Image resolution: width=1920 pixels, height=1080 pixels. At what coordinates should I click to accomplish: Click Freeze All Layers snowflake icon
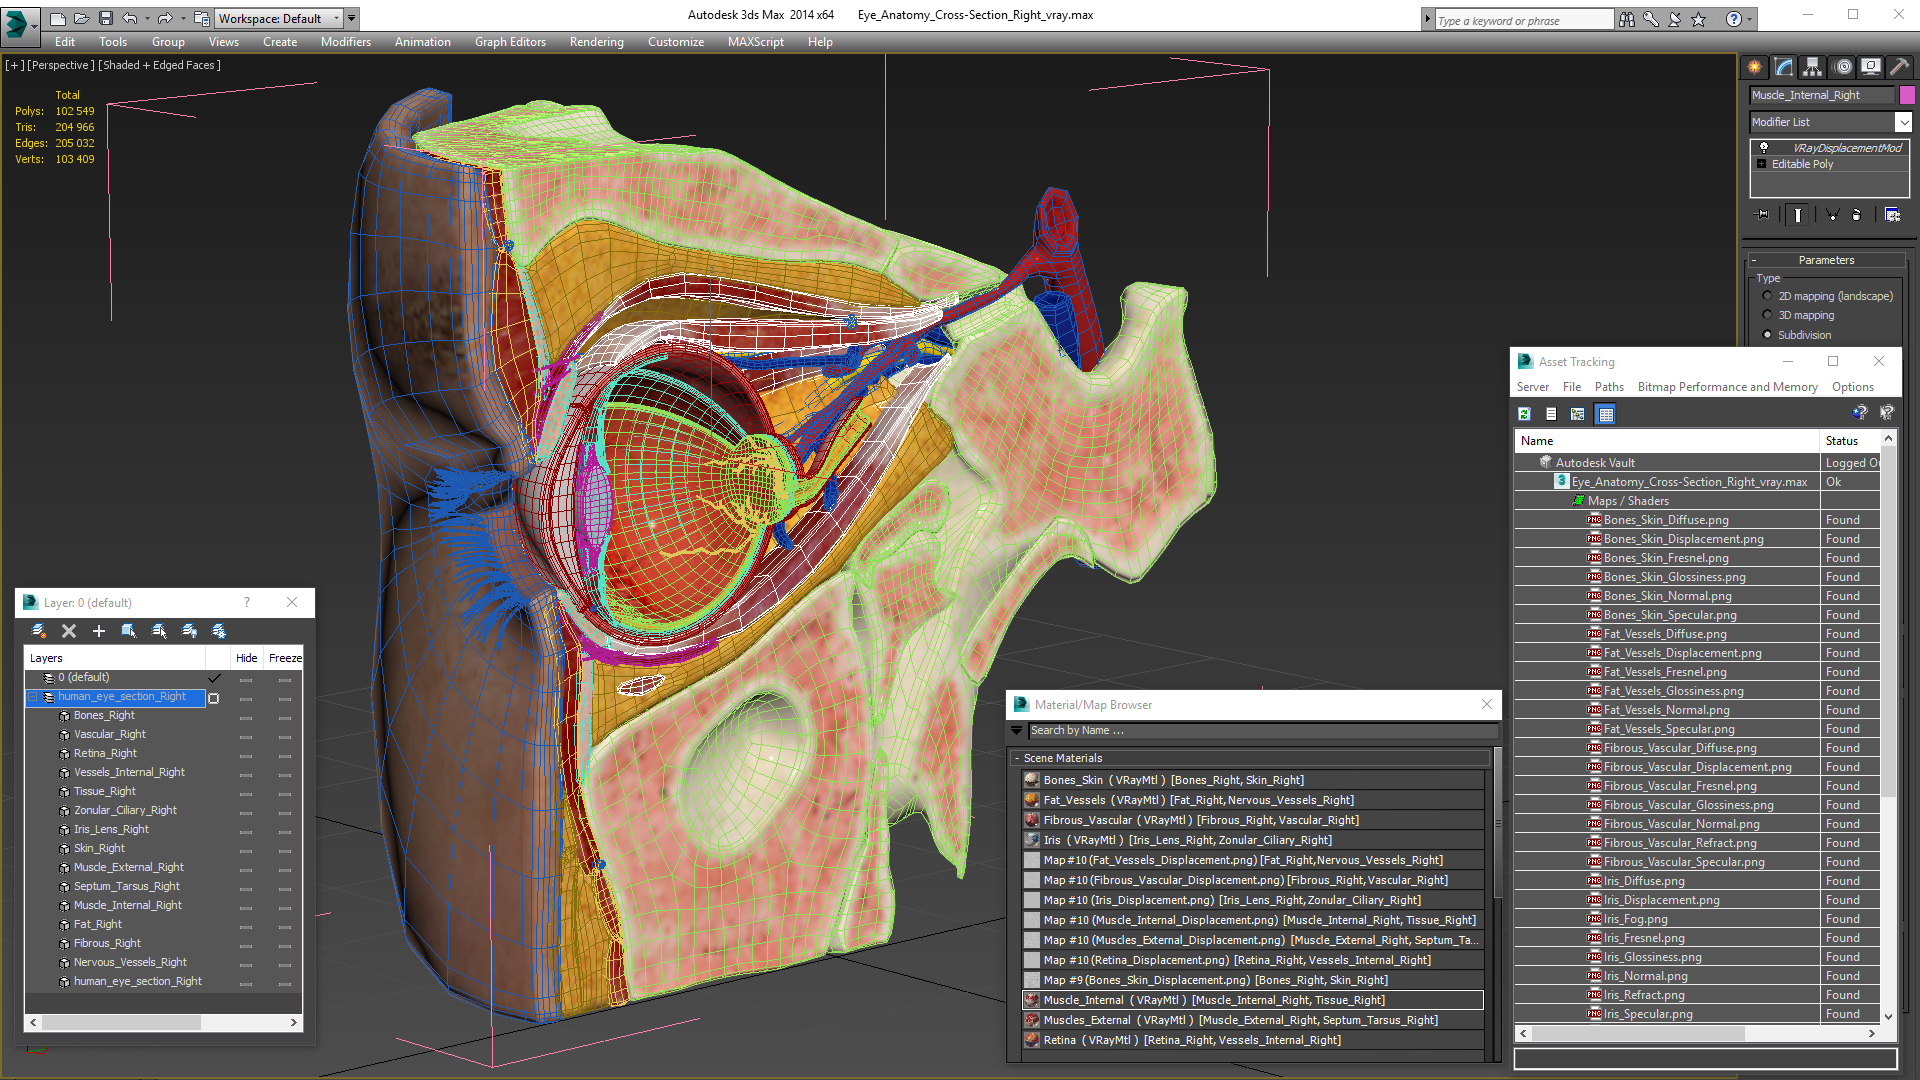coord(219,631)
